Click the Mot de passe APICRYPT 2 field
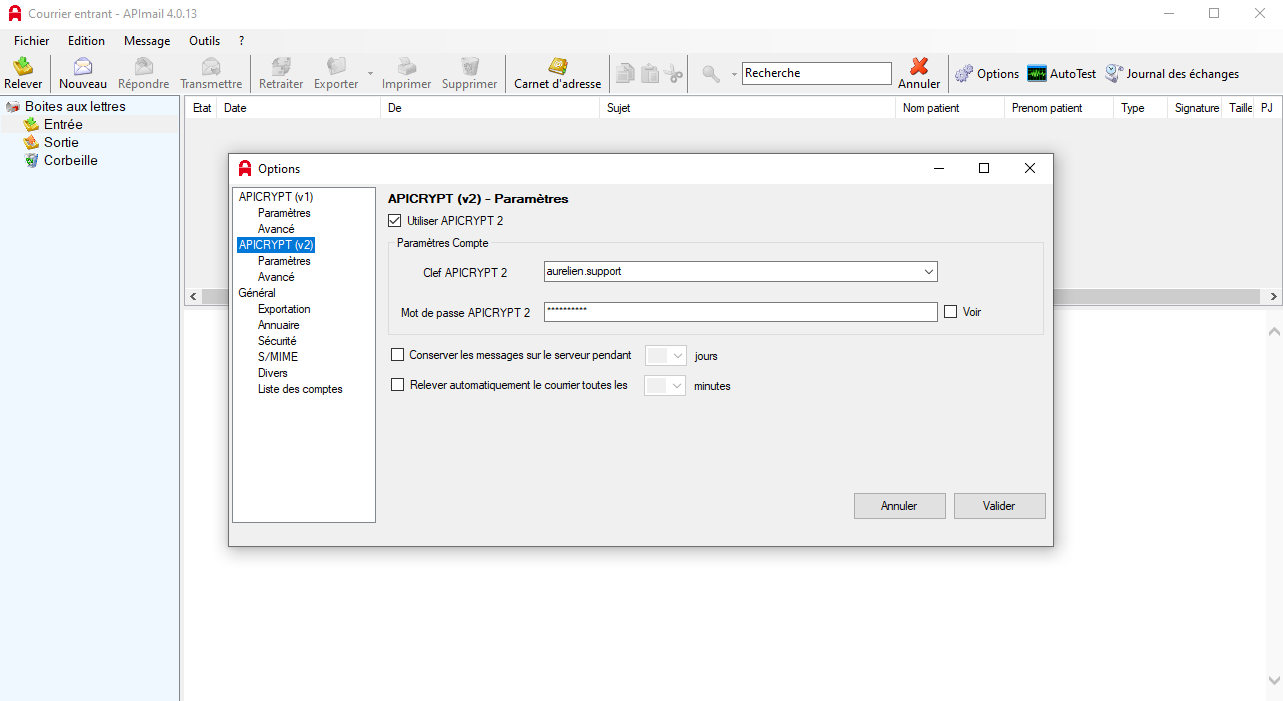The height and width of the screenshot is (701, 1283). coord(740,312)
